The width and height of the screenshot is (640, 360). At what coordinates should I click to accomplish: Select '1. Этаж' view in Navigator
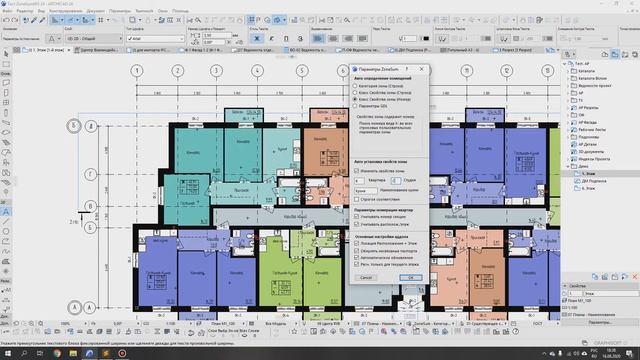point(588,174)
